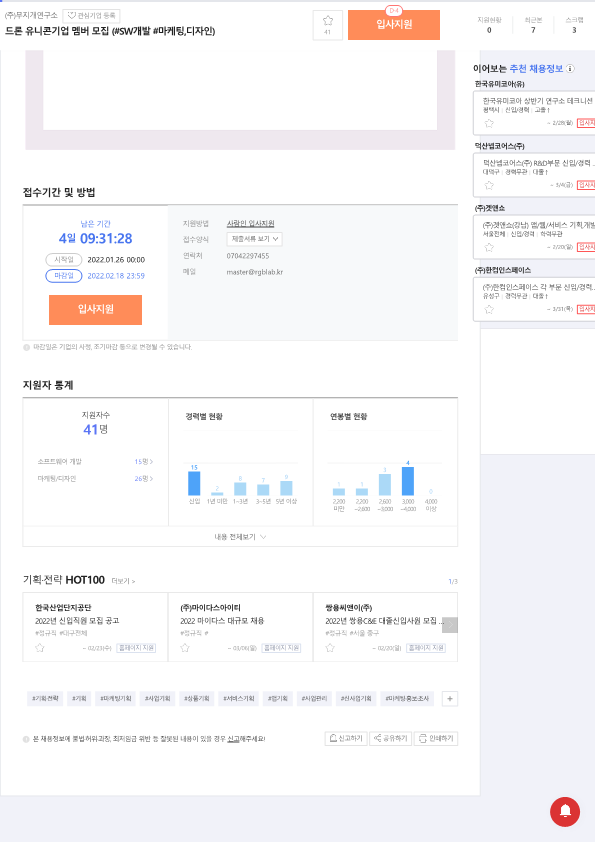Open the 제출서류 보기 dropdown
The height and width of the screenshot is (842, 595).
click(255, 239)
